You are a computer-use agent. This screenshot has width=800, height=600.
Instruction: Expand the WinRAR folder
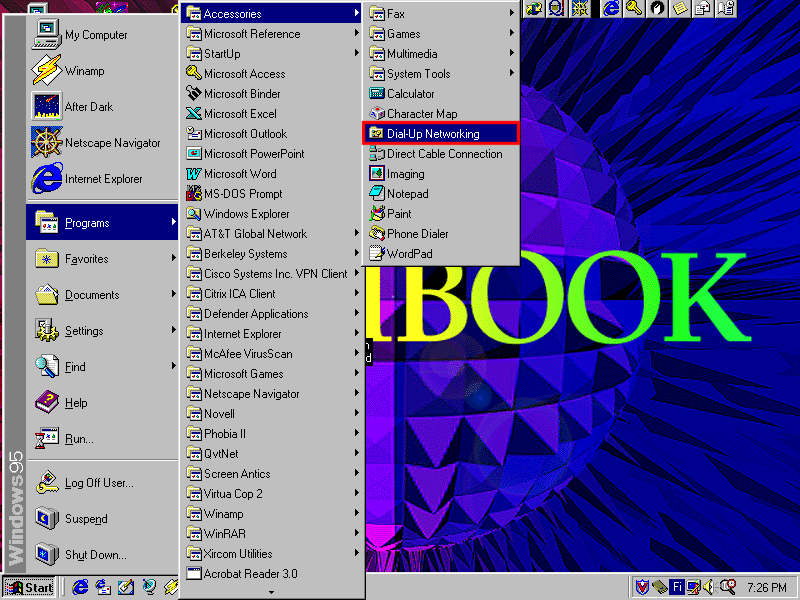click(x=272, y=534)
